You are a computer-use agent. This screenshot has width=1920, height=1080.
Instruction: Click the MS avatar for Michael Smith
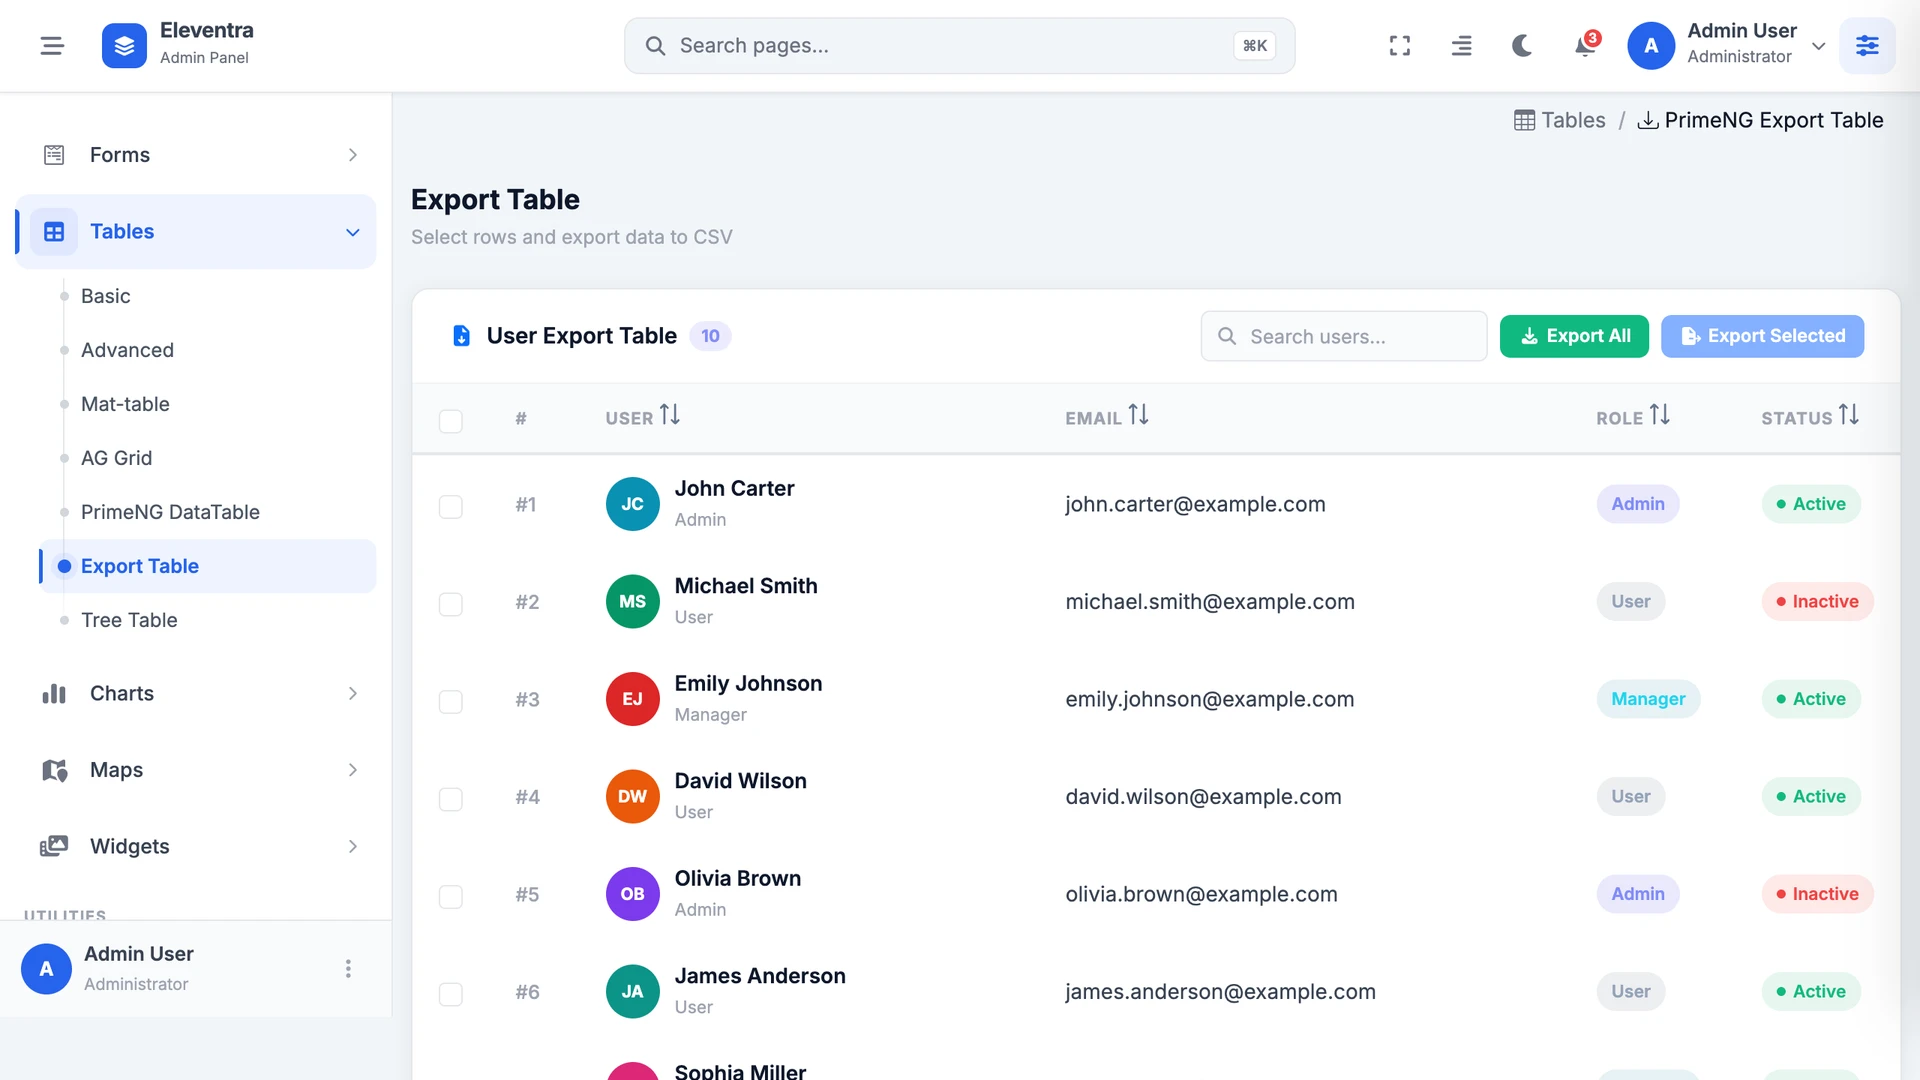(x=632, y=602)
